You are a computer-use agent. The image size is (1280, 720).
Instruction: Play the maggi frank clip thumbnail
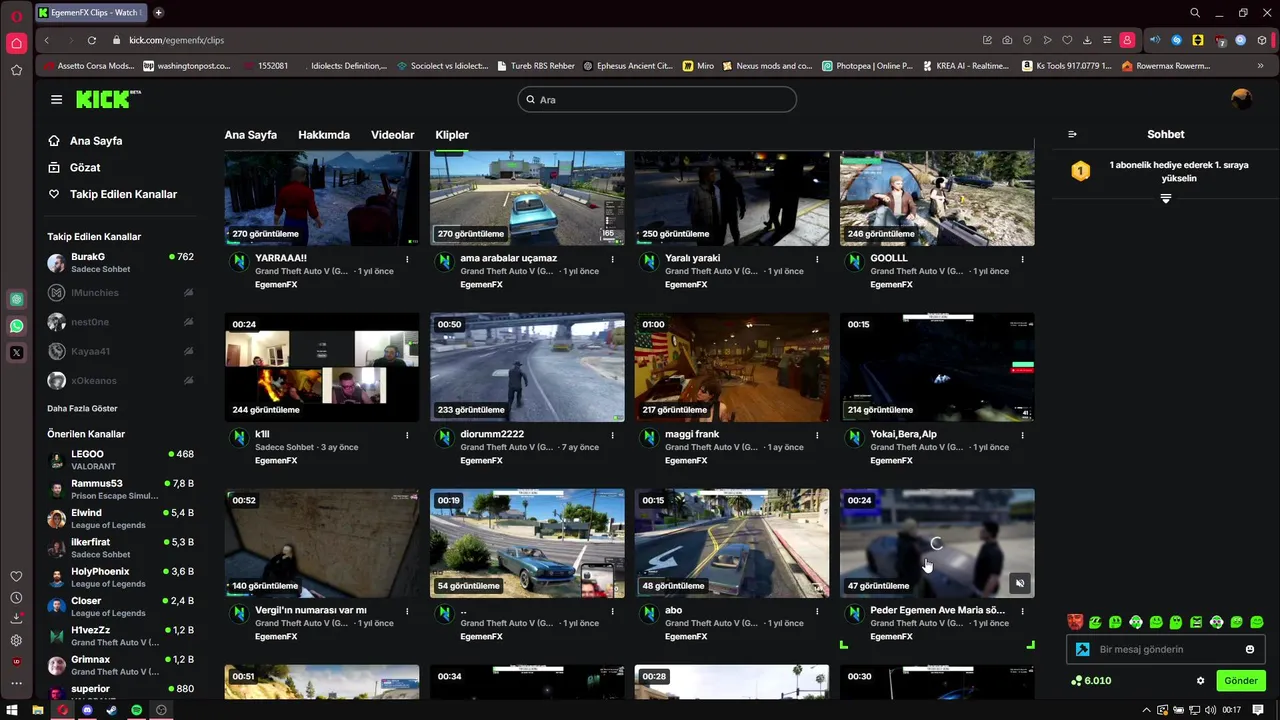coord(732,367)
